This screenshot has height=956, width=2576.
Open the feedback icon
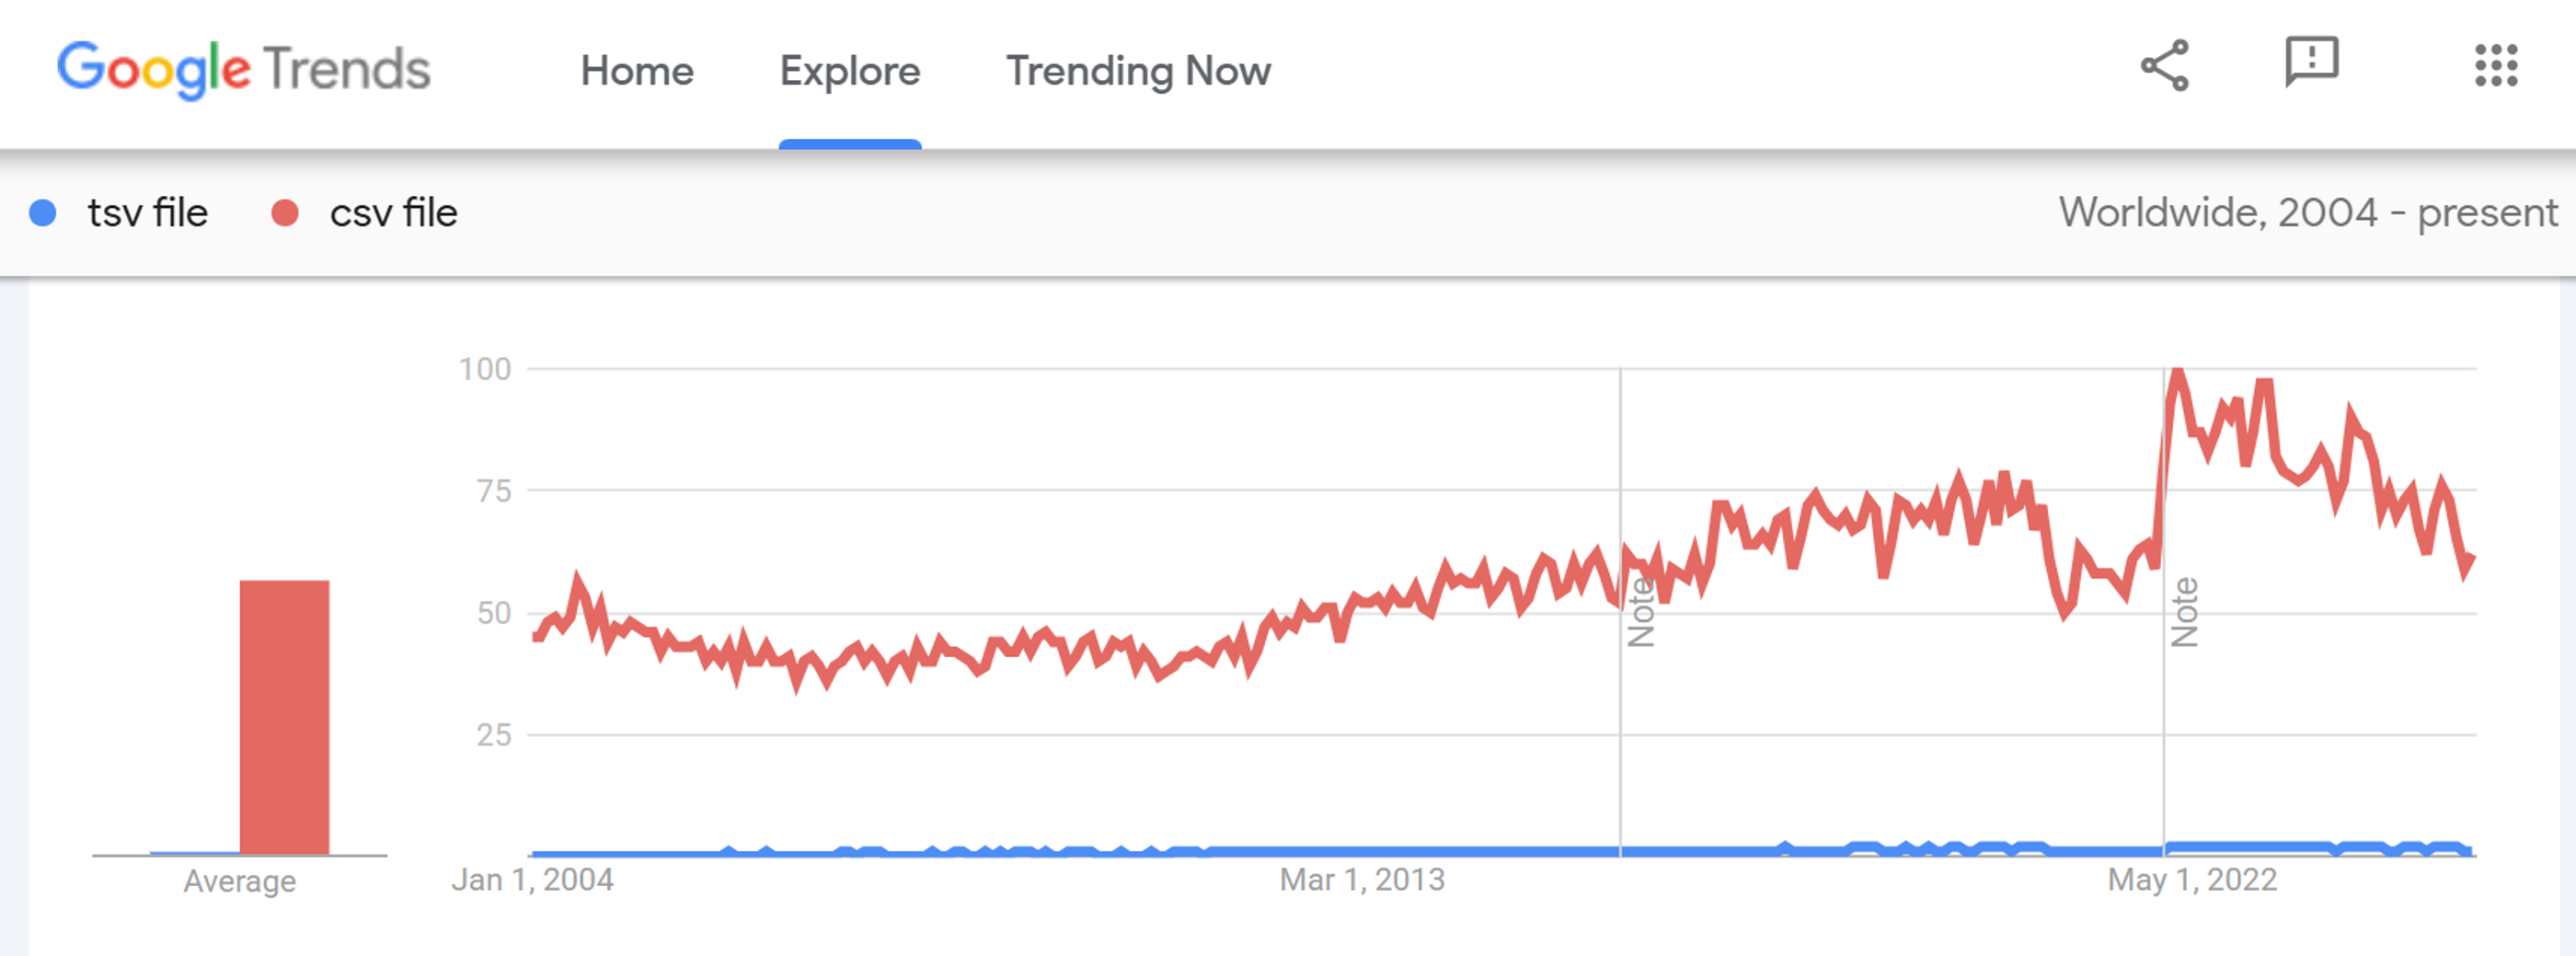(x=2312, y=67)
